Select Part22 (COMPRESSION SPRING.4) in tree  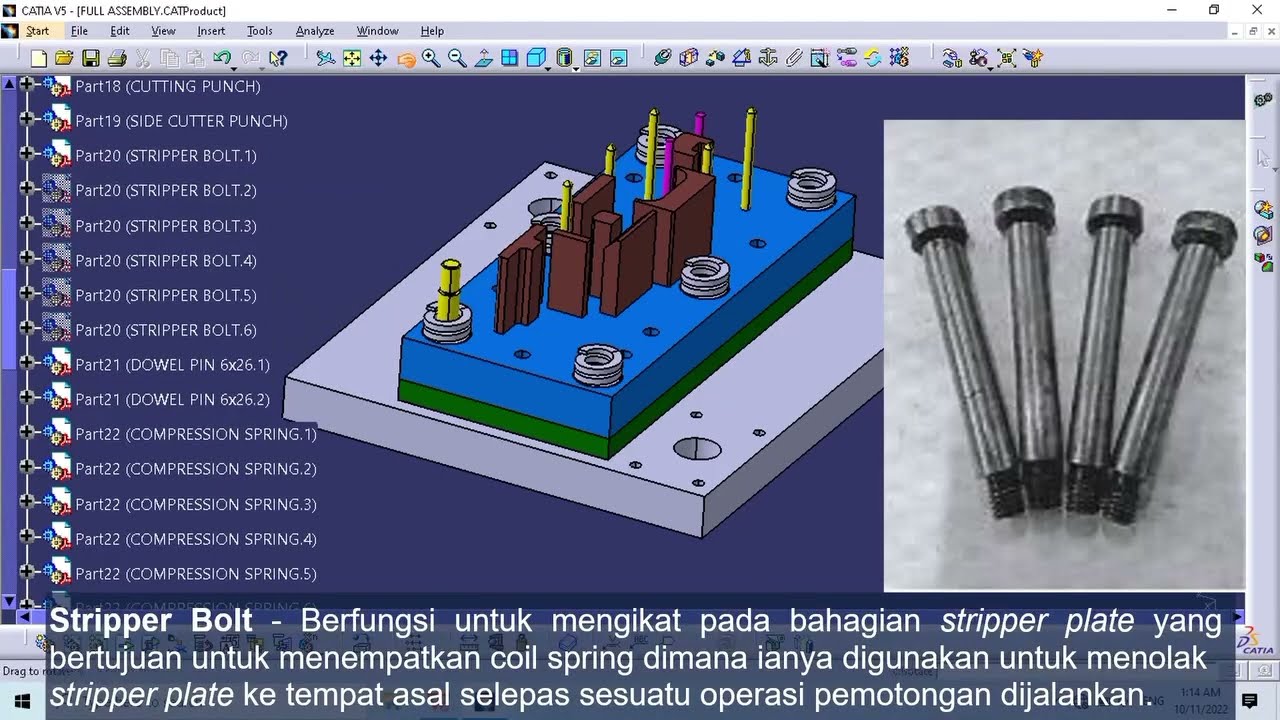tap(196, 538)
